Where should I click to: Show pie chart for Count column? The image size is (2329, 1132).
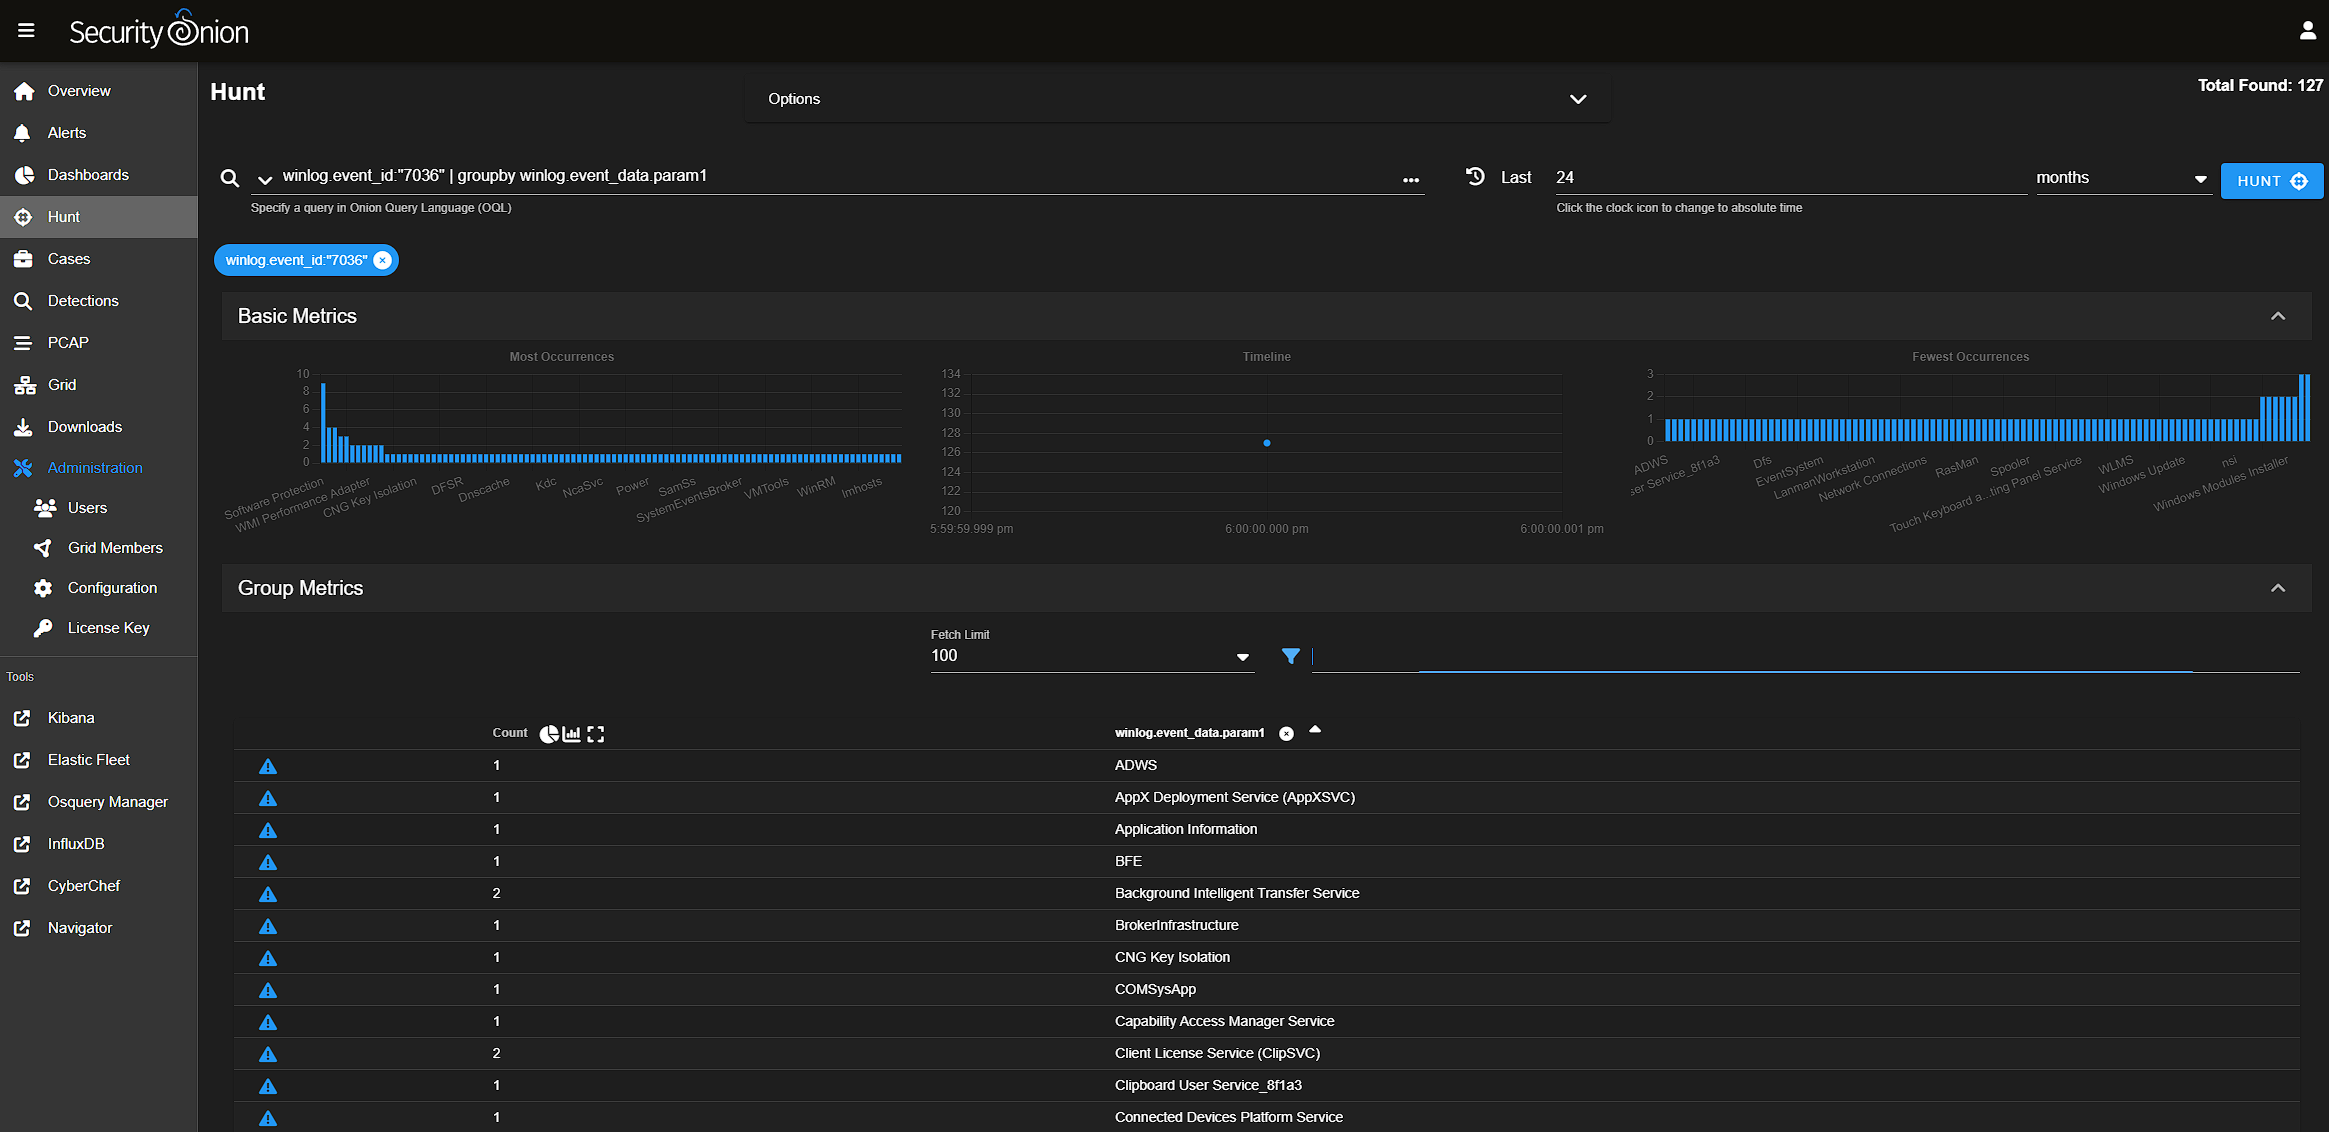tap(548, 734)
